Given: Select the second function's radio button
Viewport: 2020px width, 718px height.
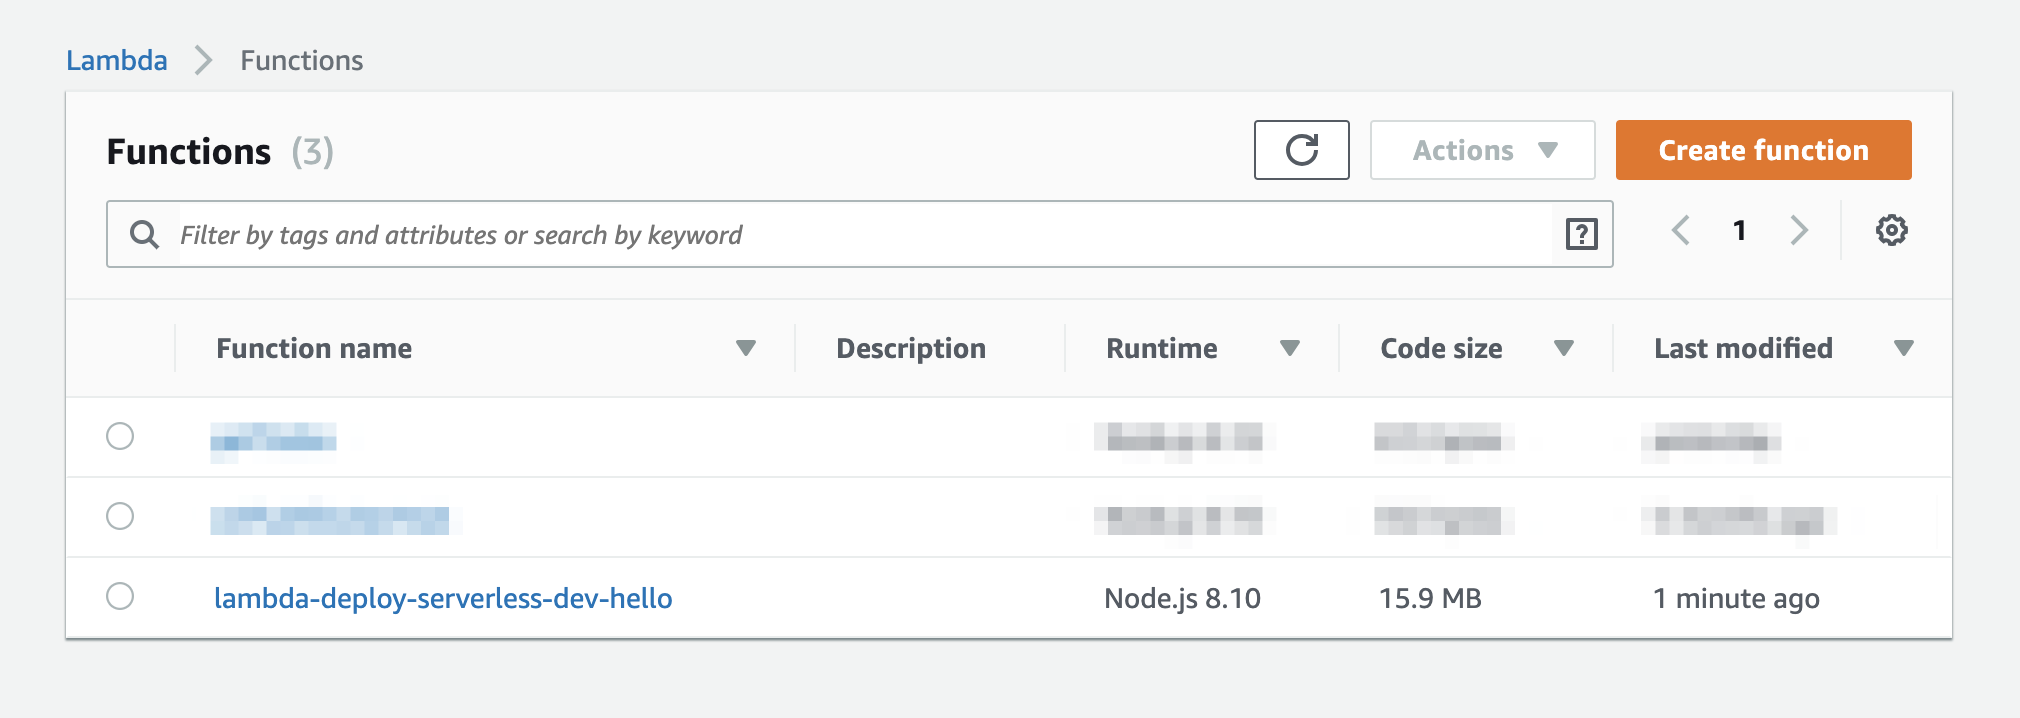Looking at the screenshot, I should click(x=120, y=516).
